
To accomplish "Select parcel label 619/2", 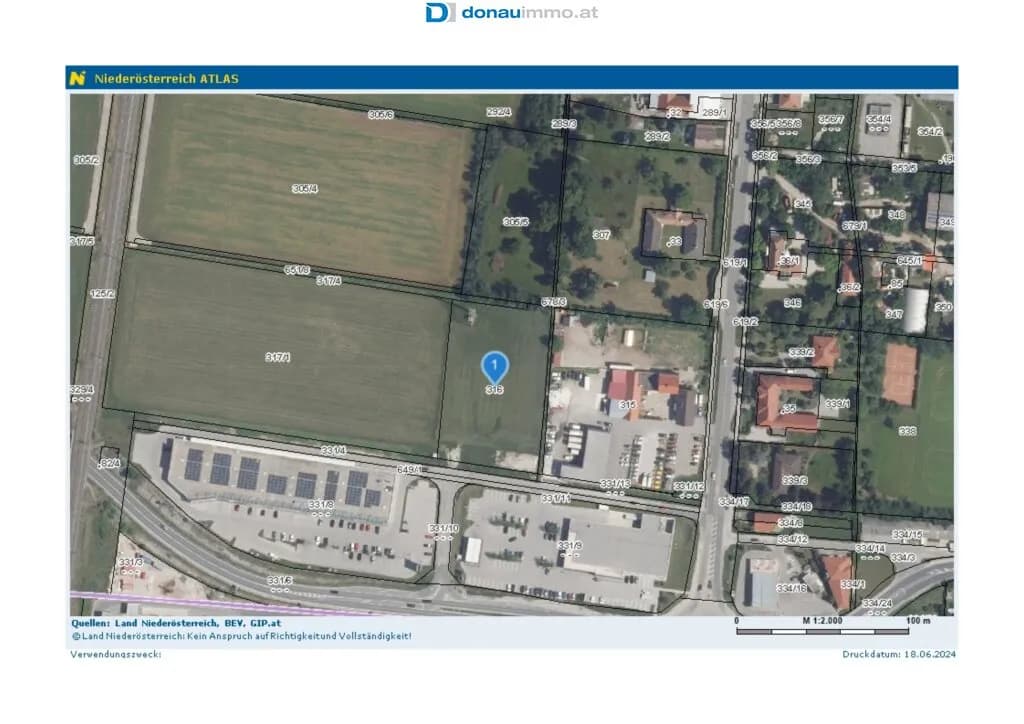I will pos(744,322).
